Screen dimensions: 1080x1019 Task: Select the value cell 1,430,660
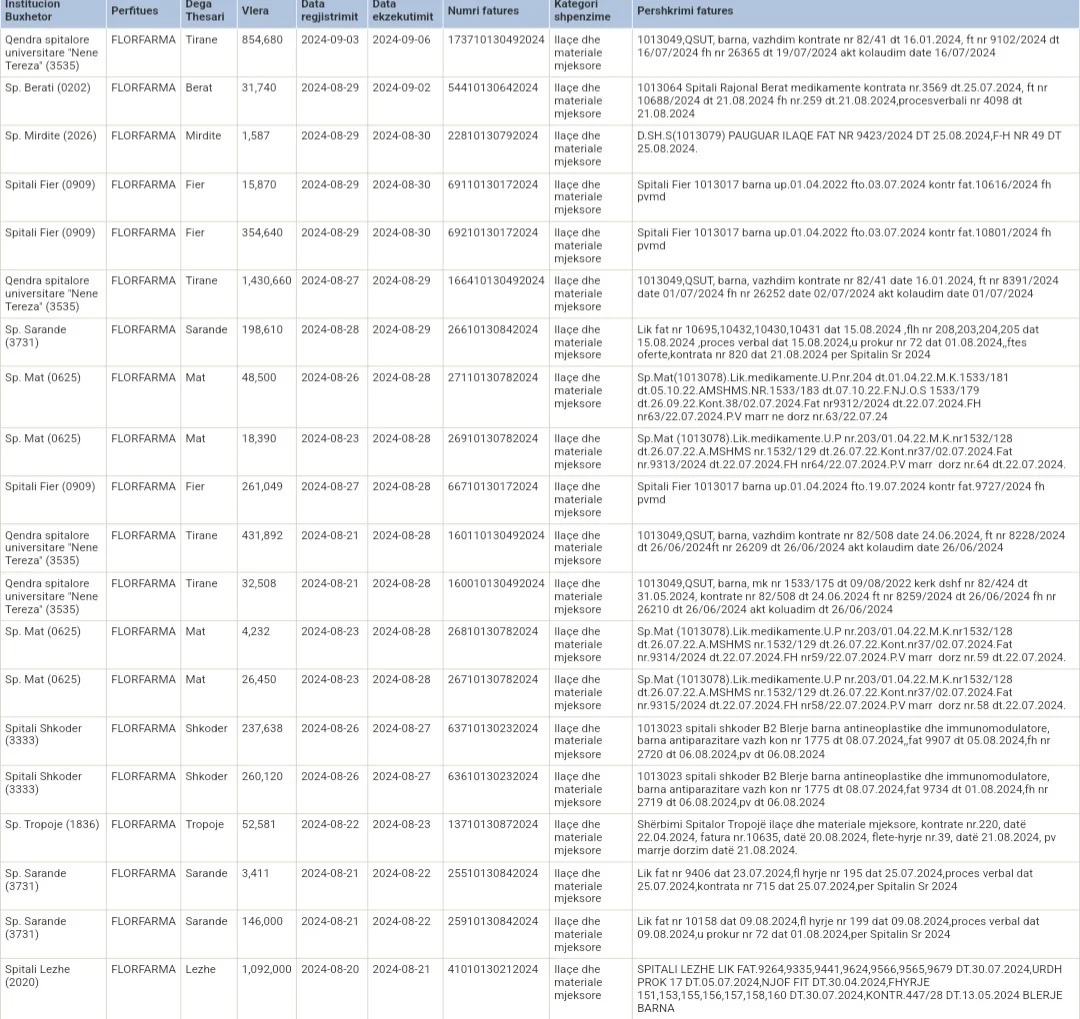coord(266,281)
